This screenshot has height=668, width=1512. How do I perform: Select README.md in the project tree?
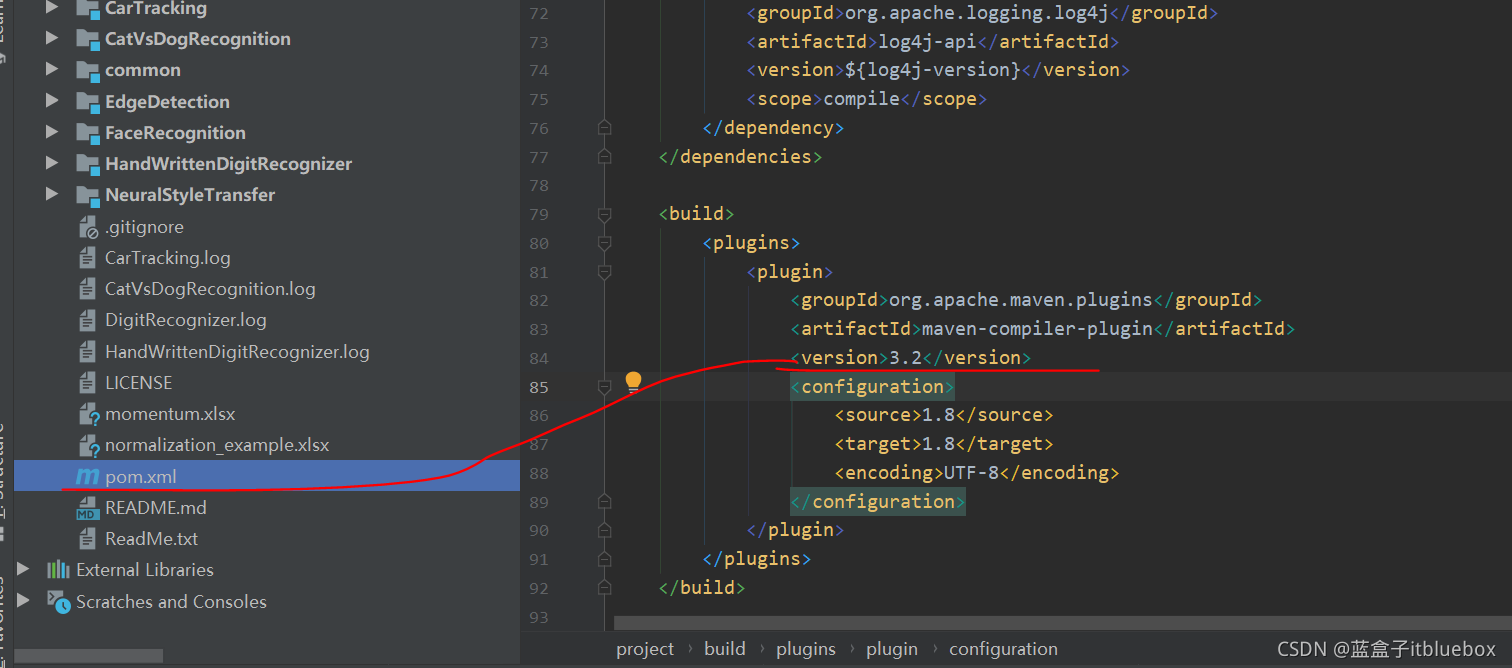(x=156, y=508)
